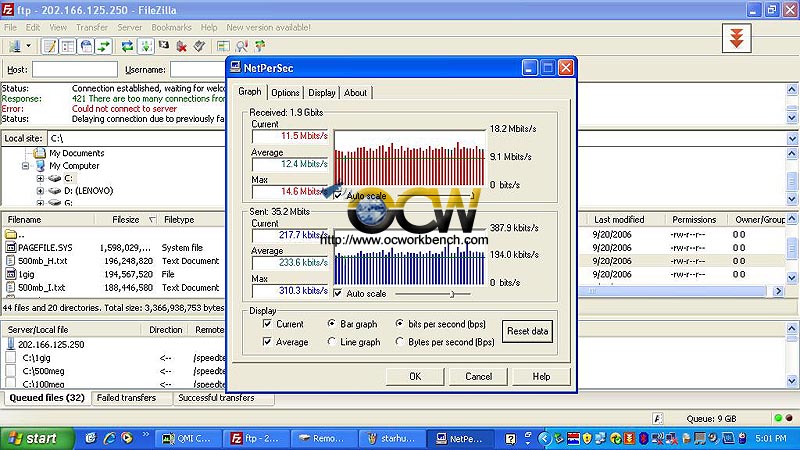Screen dimensions: 800x450
Task: Open Site Manager dropdown arrow
Action: 29,46
